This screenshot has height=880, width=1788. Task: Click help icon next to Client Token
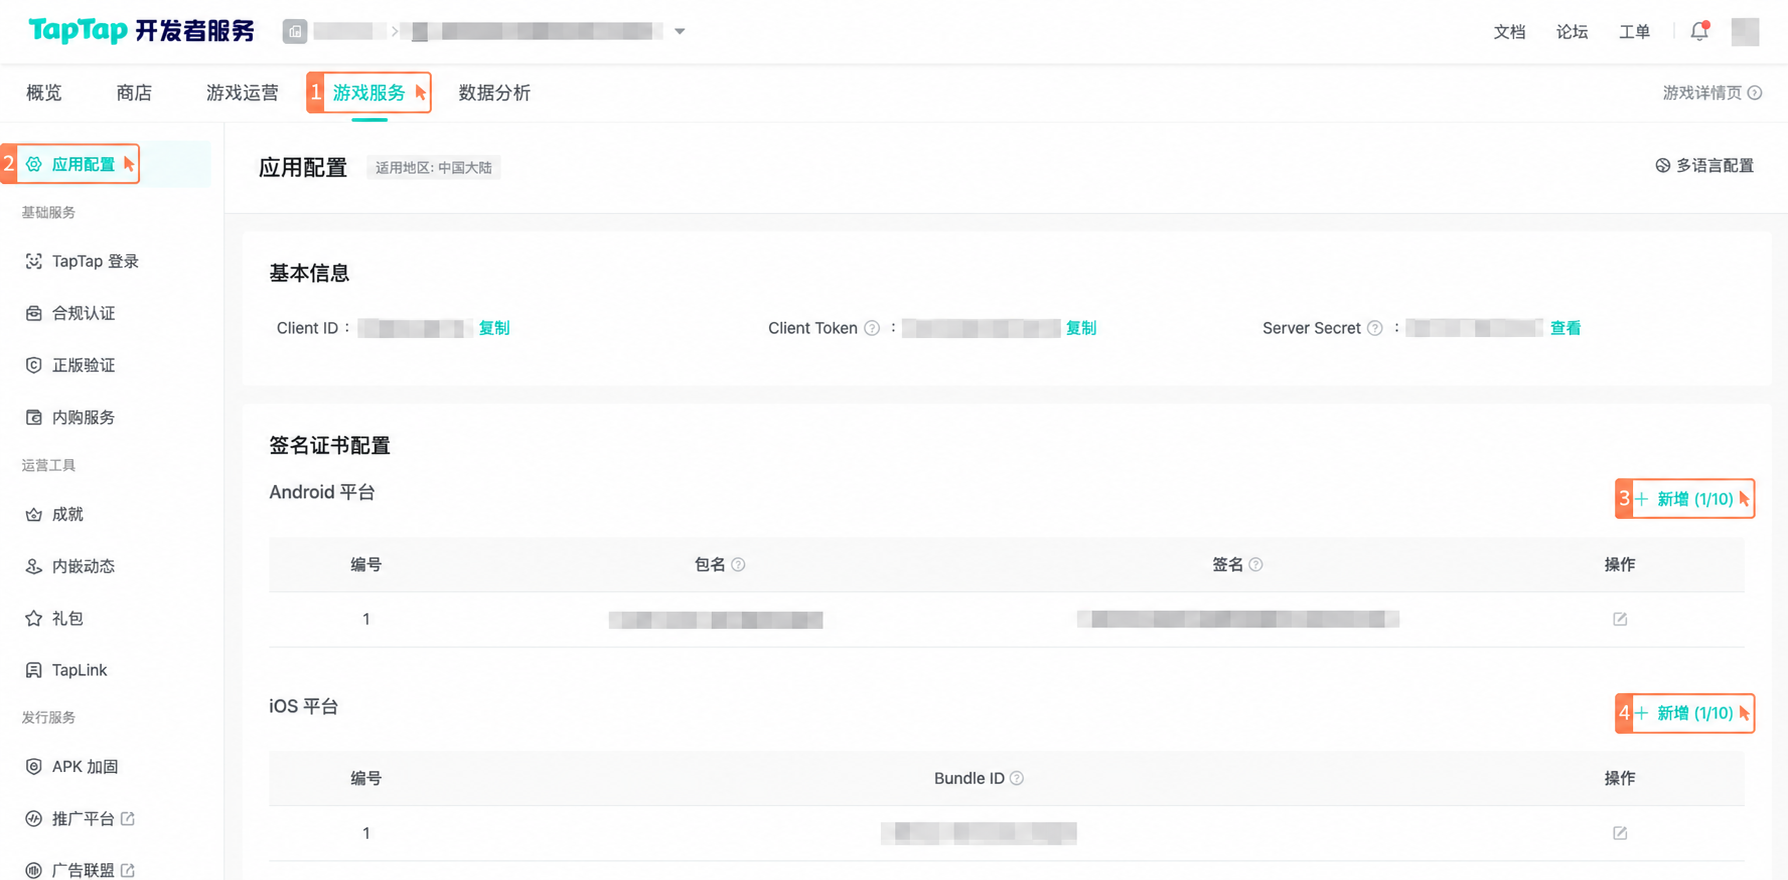tap(872, 328)
